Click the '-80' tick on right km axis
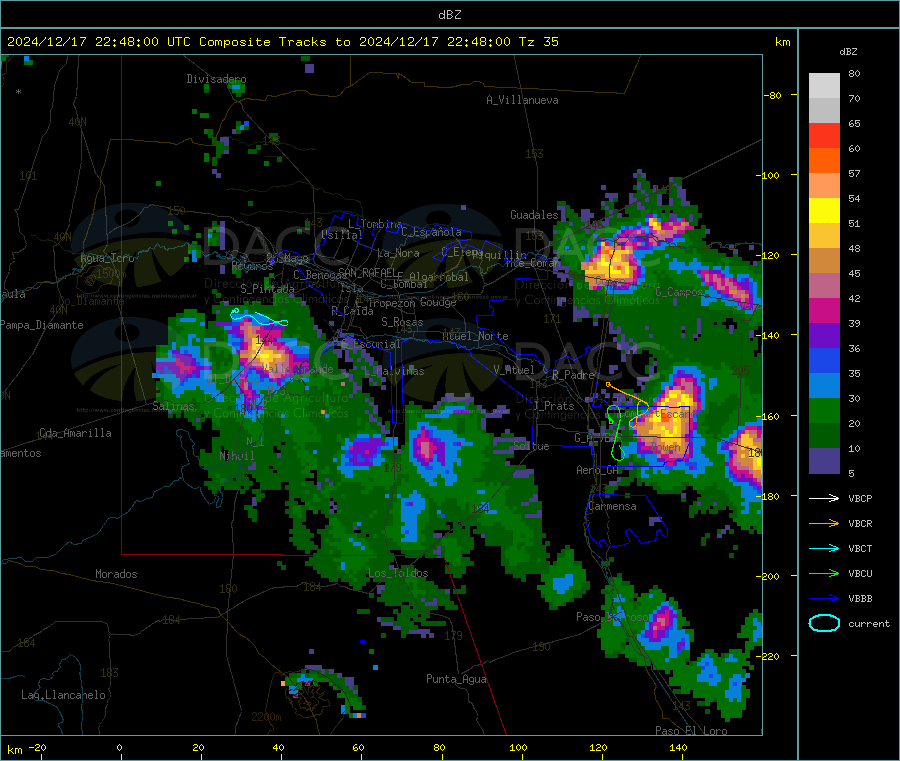 tap(772, 95)
